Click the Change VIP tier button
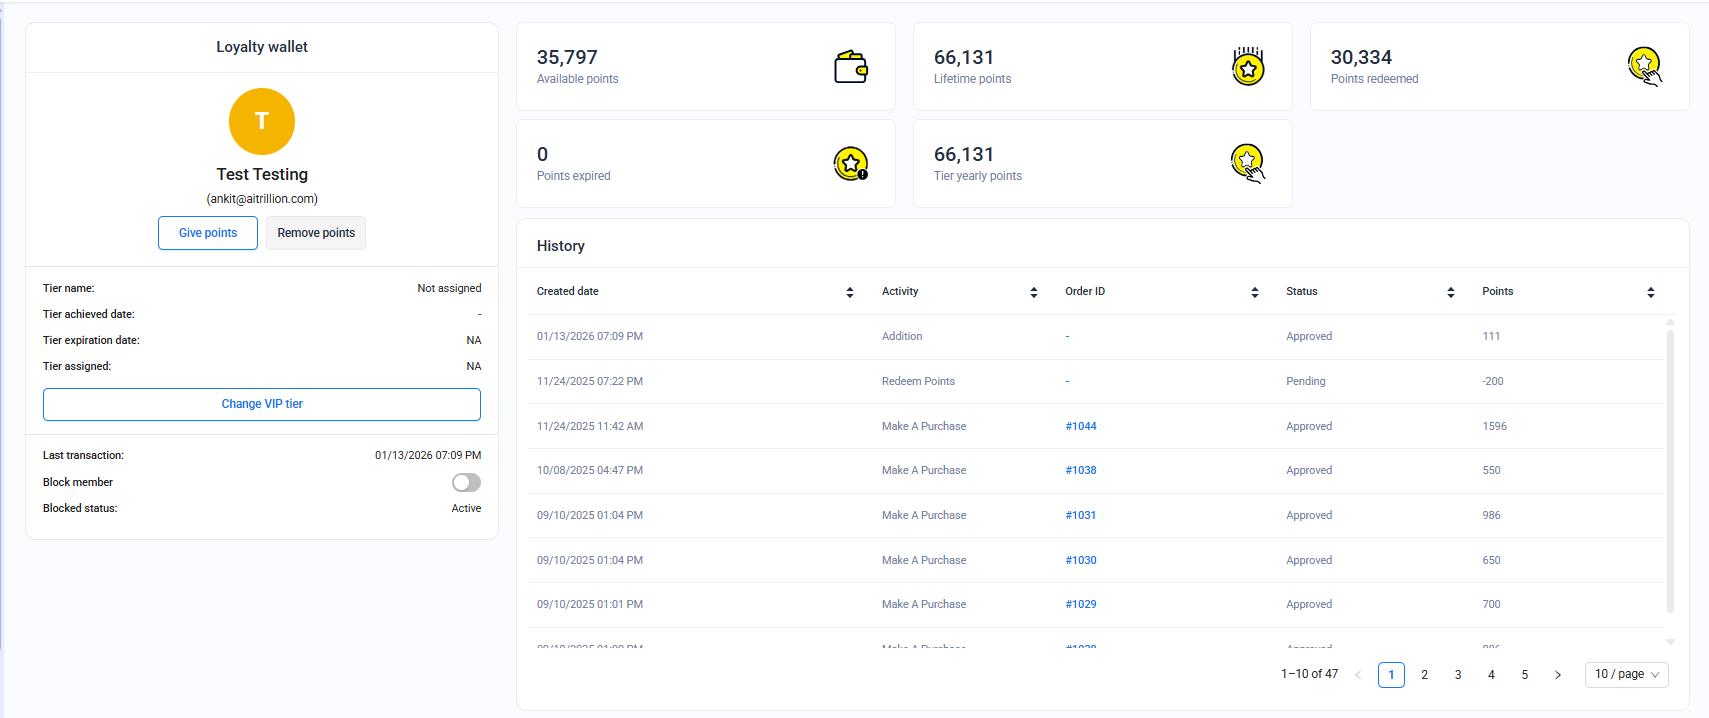Viewport: 1709px width, 718px height. (x=262, y=404)
